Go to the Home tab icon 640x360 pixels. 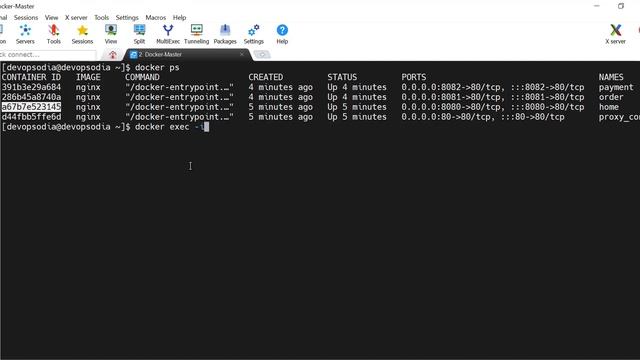coord(113,54)
